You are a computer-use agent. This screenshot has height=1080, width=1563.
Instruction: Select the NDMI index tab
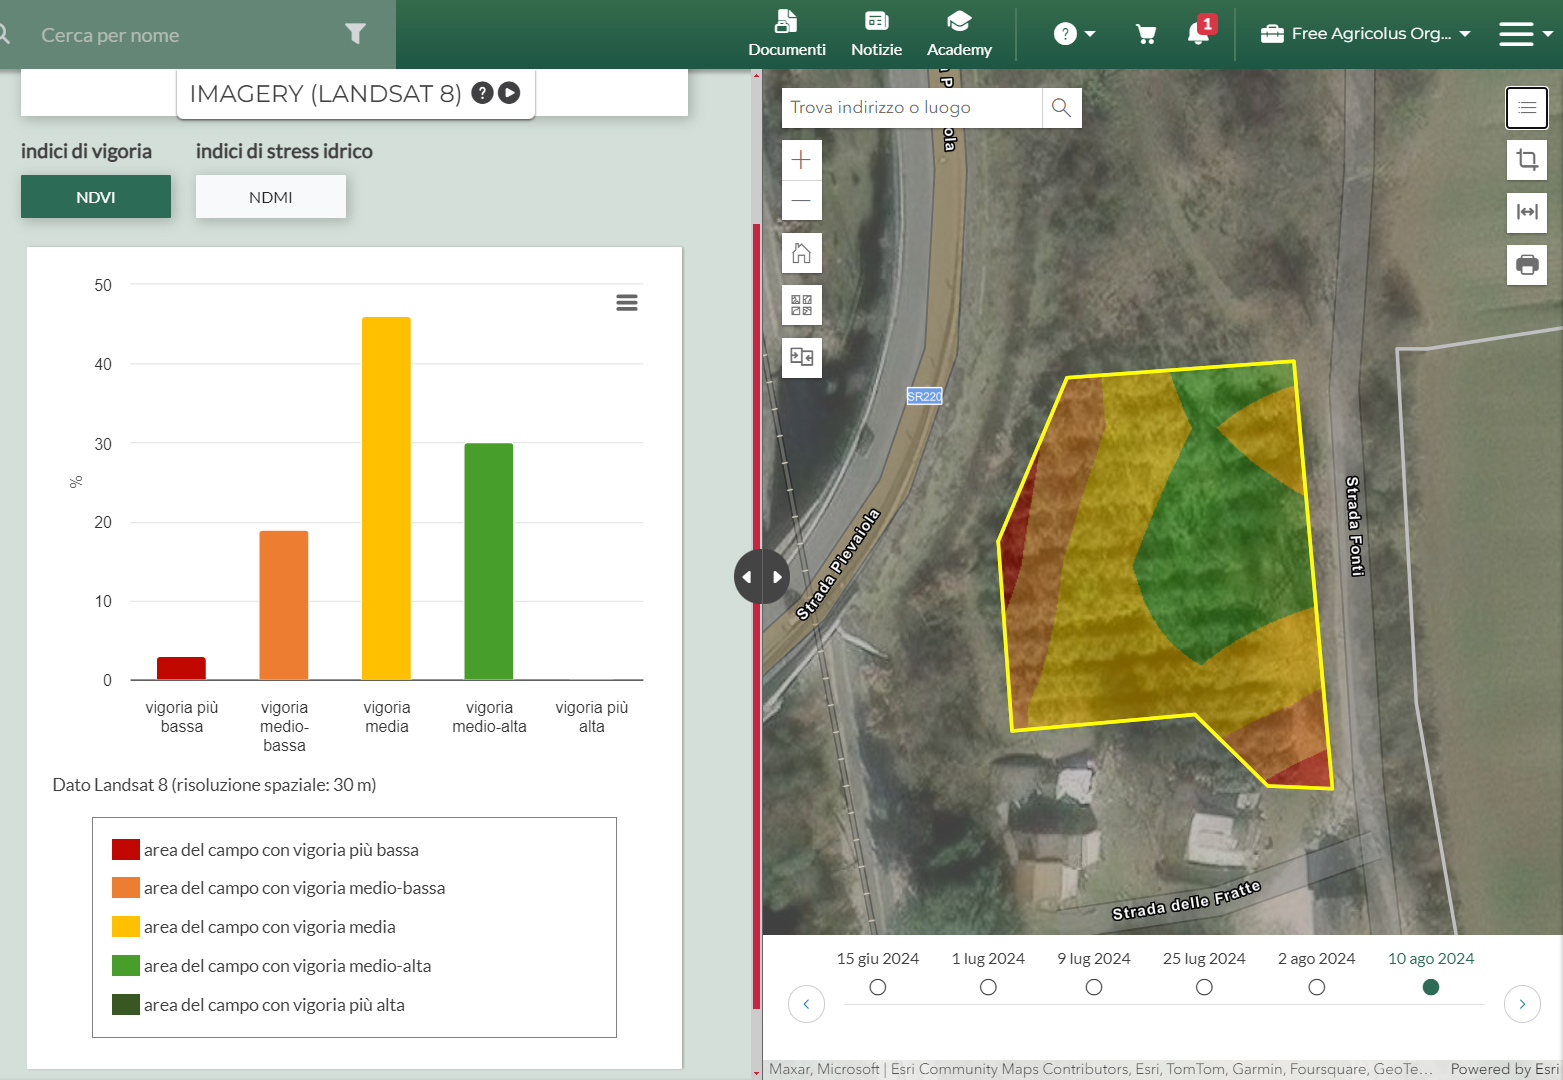coord(271,197)
